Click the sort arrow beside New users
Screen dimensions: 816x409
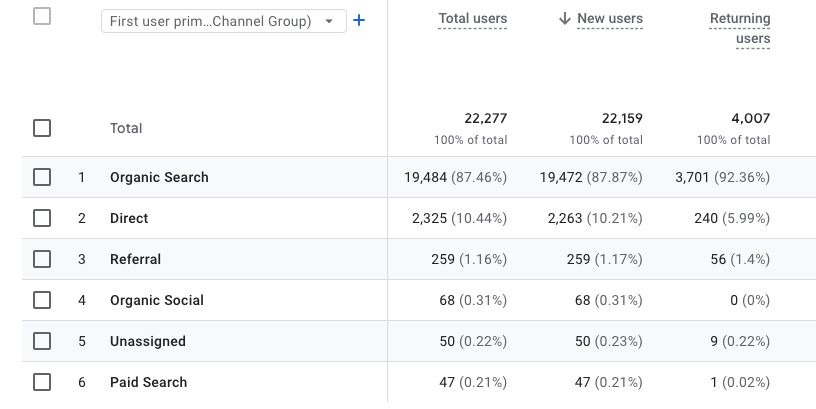tap(565, 19)
